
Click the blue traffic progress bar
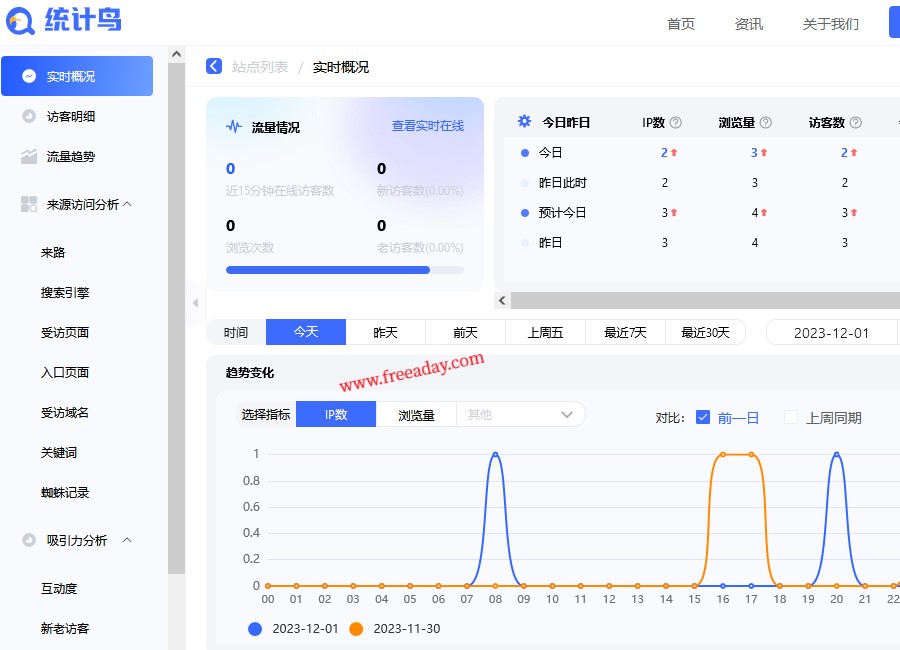click(328, 270)
